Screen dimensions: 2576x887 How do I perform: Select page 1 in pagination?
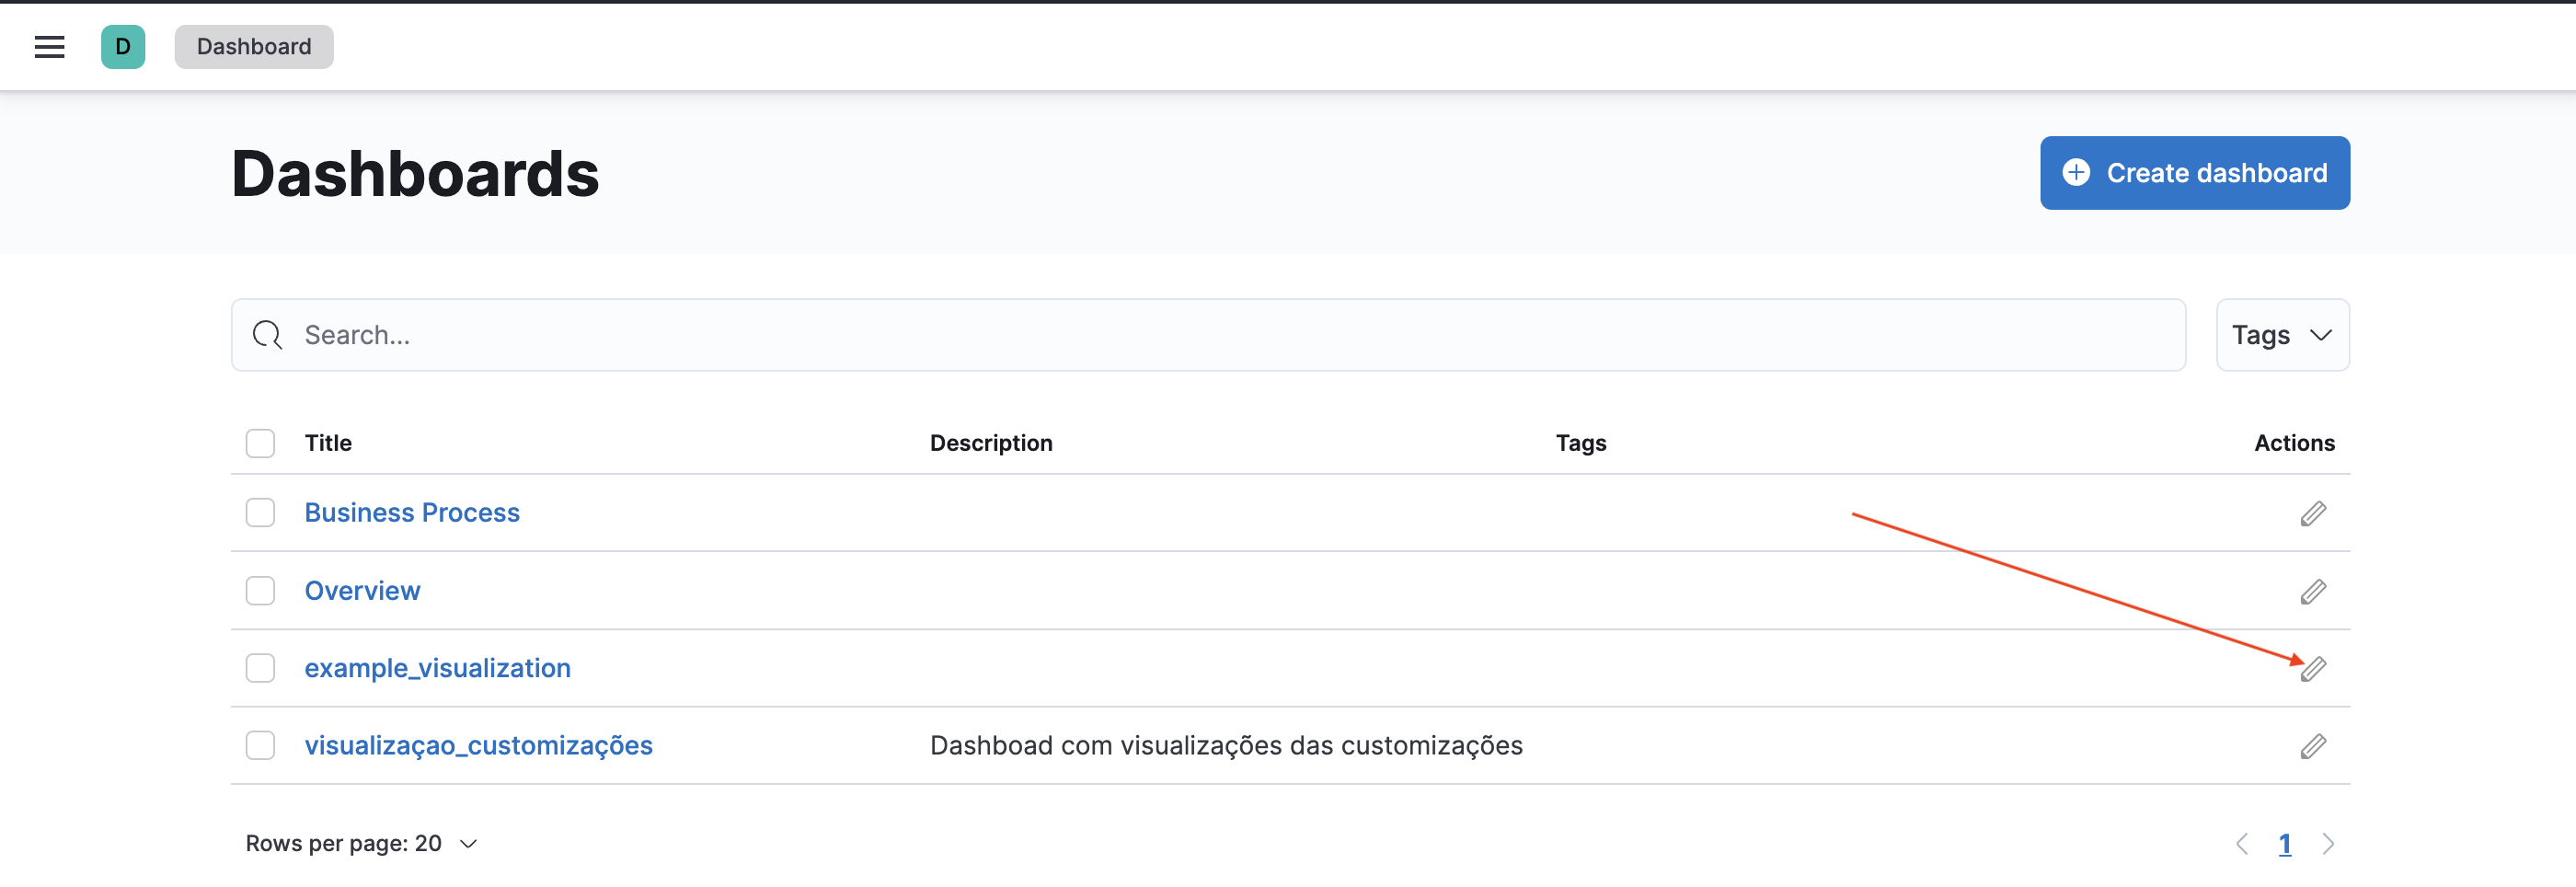(2285, 844)
